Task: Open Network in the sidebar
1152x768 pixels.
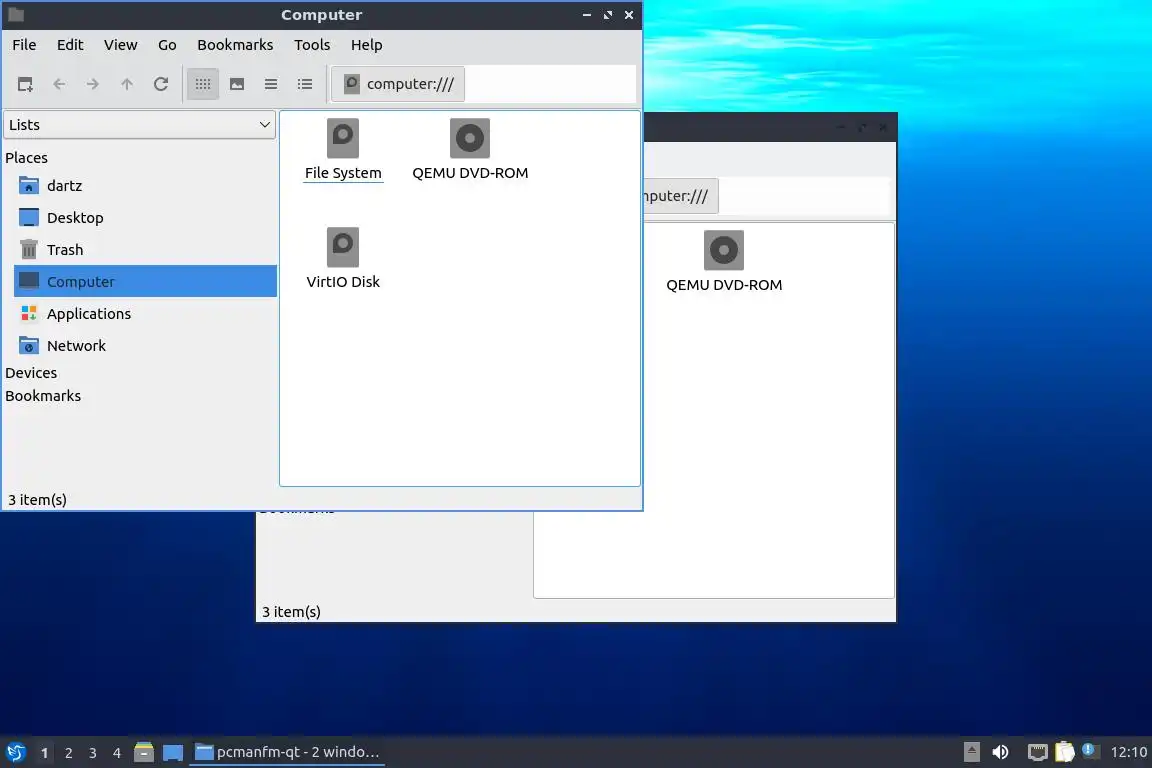Action: point(145,345)
